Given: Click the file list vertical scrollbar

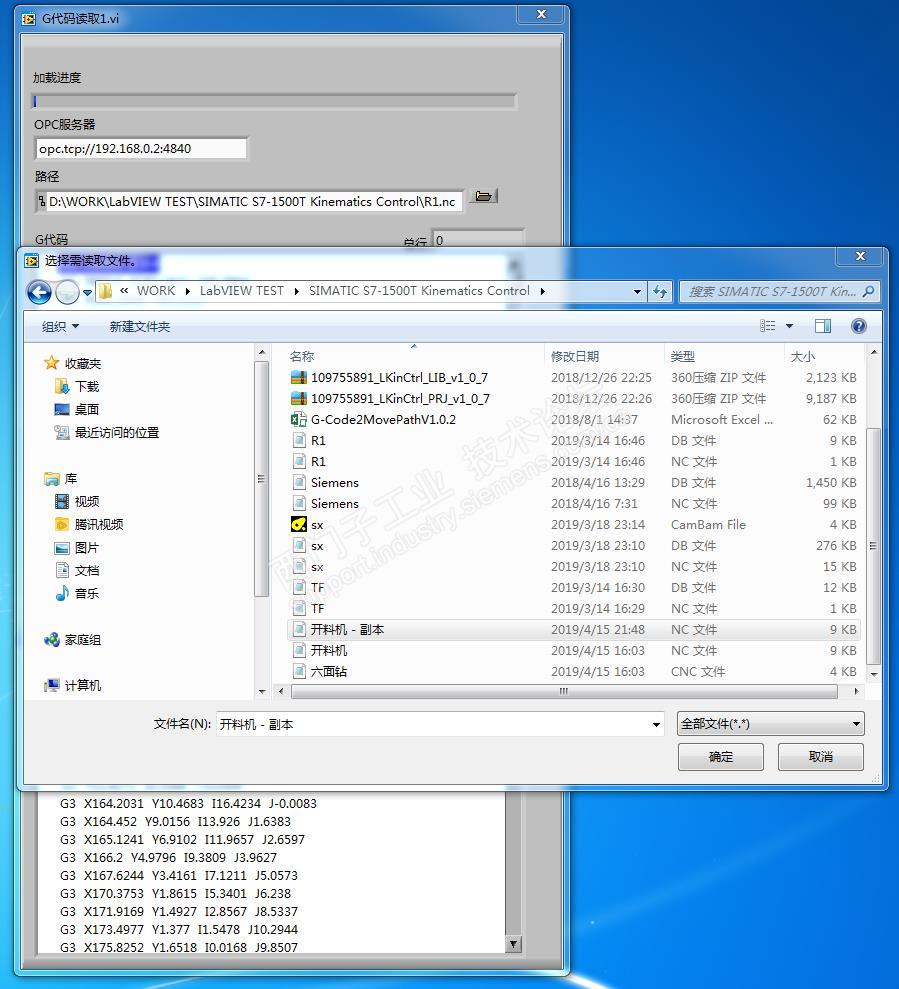Looking at the screenshot, I should pos(874,546).
